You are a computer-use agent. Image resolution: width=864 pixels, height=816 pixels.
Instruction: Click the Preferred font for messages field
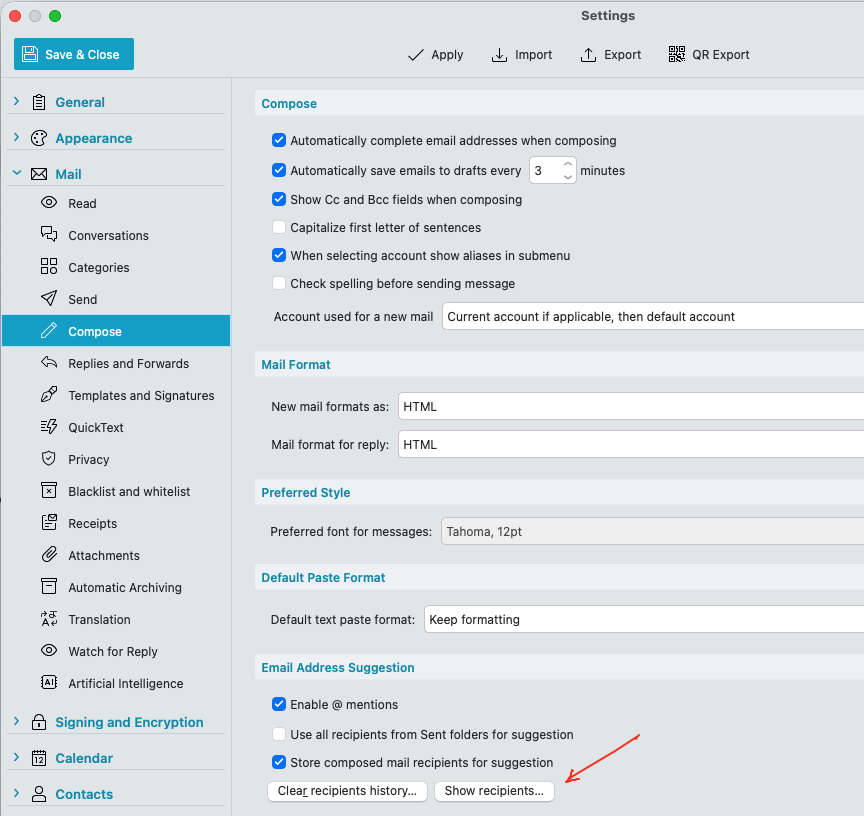tap(650, 532)
